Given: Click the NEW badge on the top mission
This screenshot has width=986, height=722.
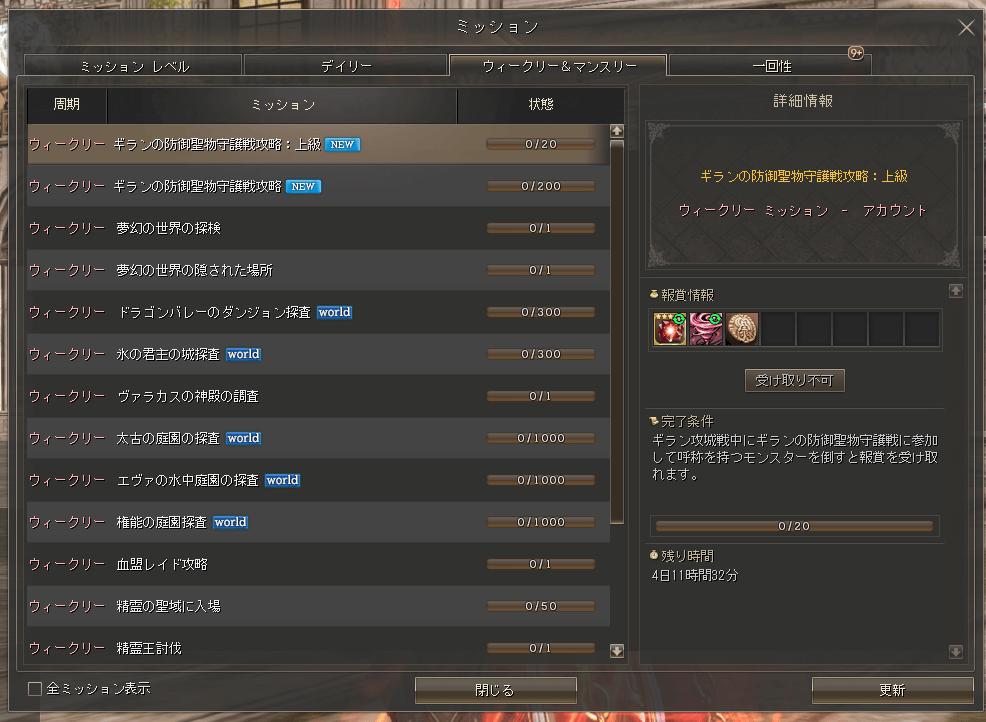Looking at the screenshot, I should click(x=341, y=144).
